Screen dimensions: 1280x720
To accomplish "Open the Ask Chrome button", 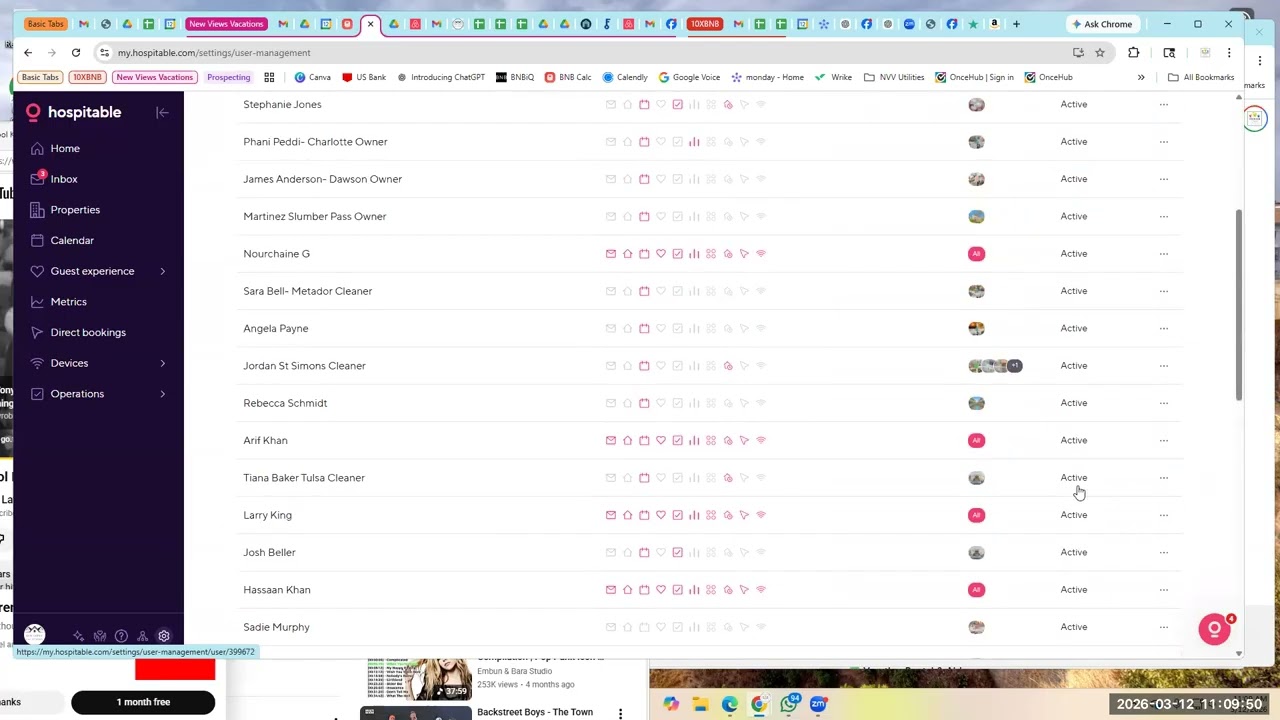I will pos(1102,24).
